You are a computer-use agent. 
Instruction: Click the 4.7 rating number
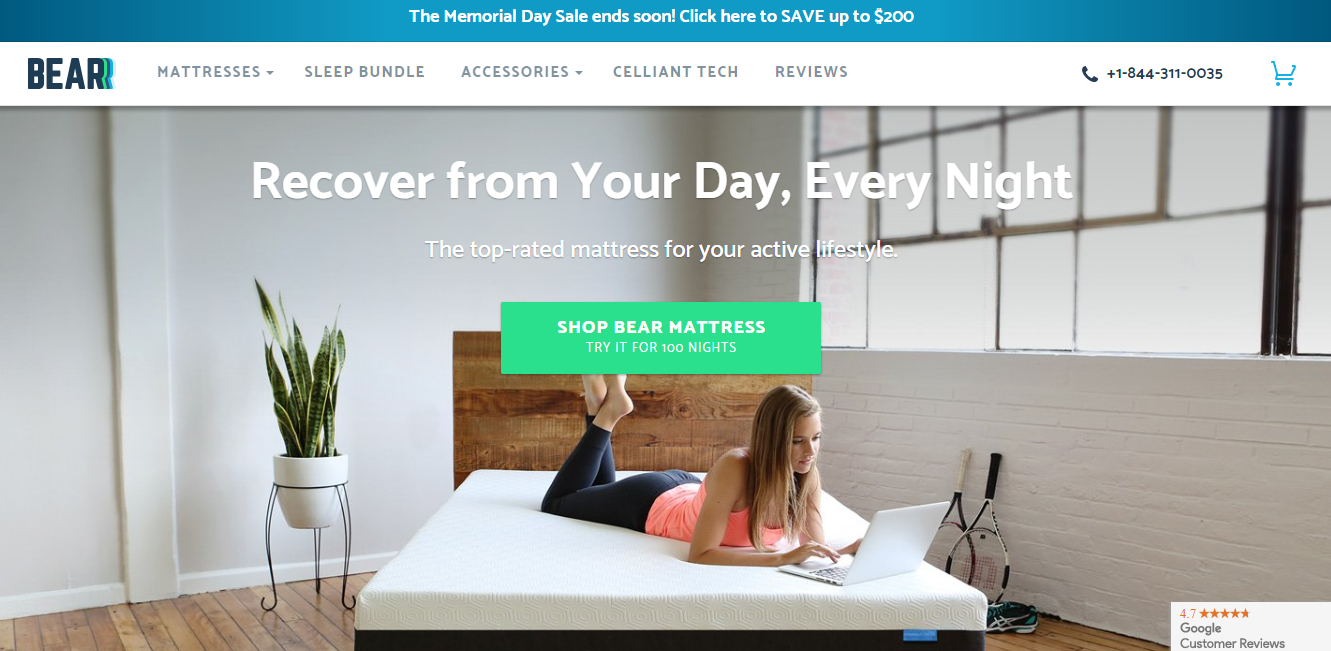click(x=1187, y=614)
